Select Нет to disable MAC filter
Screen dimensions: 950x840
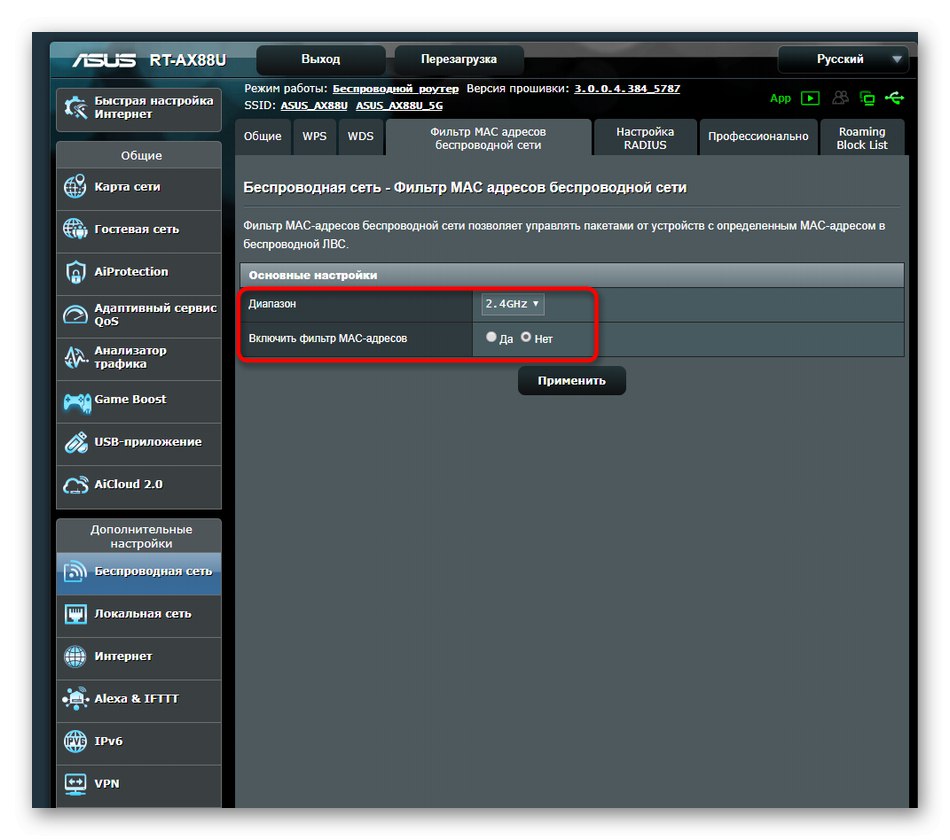pos(526,337)
